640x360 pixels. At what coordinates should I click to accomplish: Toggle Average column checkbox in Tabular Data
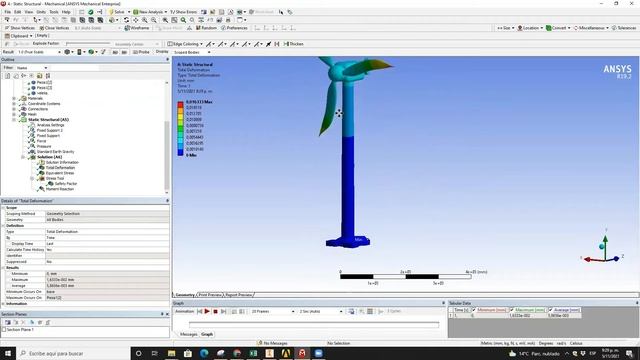point(550,310)
